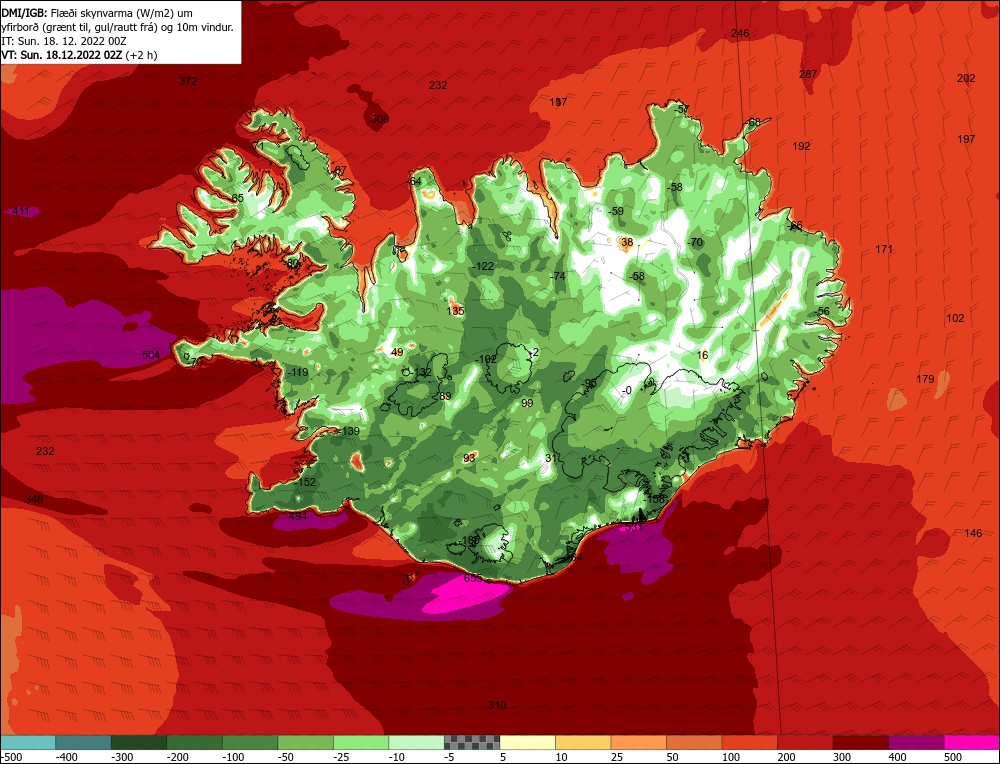1000x764 pixels.
Task: Click the land value 135 on the map
Action: (455, 311)
